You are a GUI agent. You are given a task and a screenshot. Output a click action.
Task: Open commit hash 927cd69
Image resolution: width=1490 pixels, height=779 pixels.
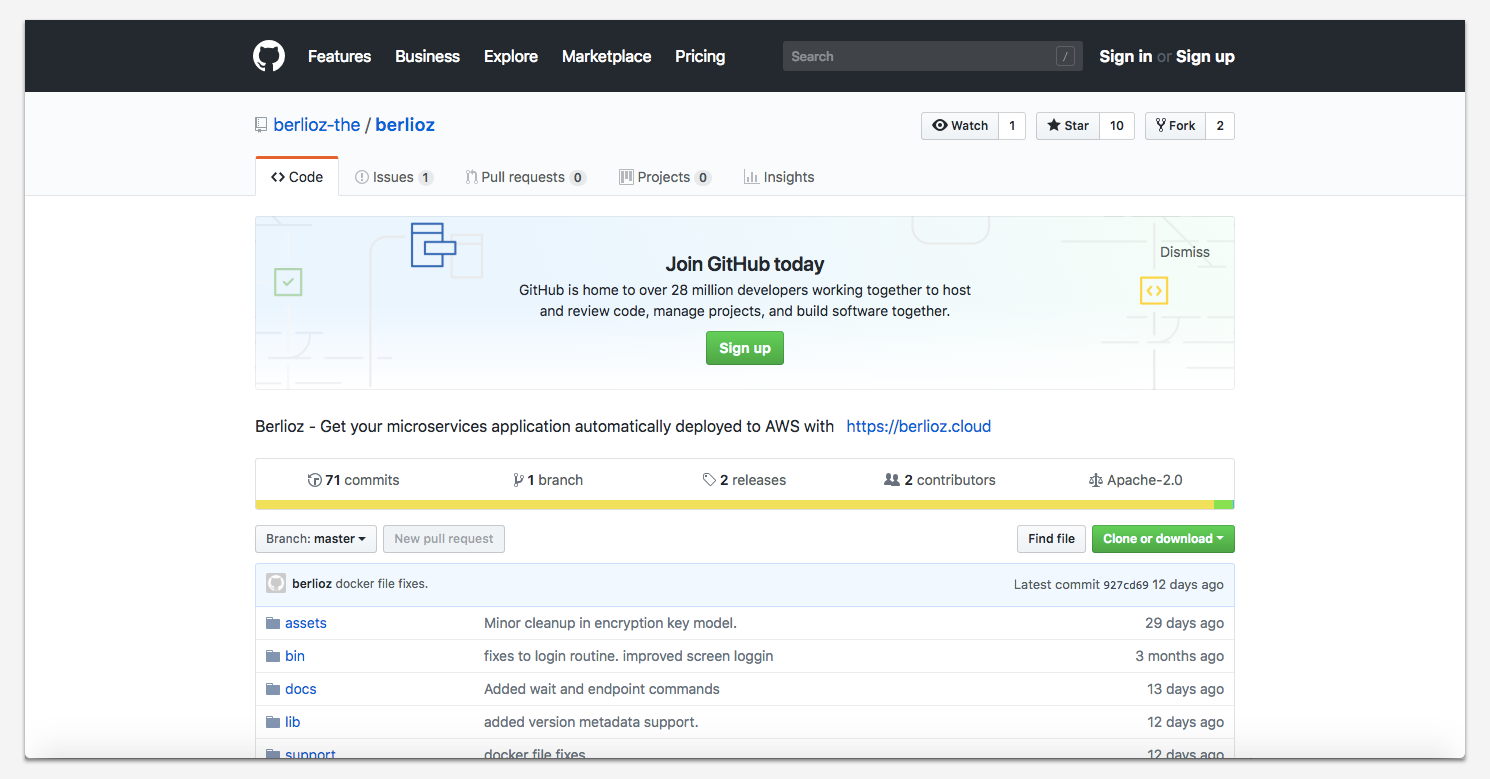point(1126,585)
